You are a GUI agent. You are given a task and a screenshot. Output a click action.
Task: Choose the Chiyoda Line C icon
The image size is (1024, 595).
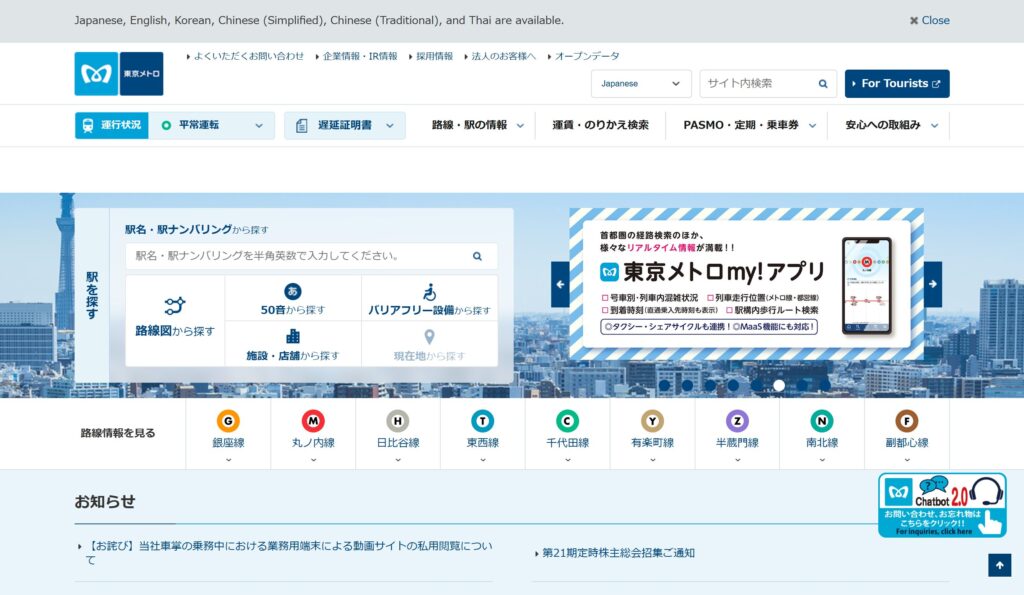(x=567, y=421)
